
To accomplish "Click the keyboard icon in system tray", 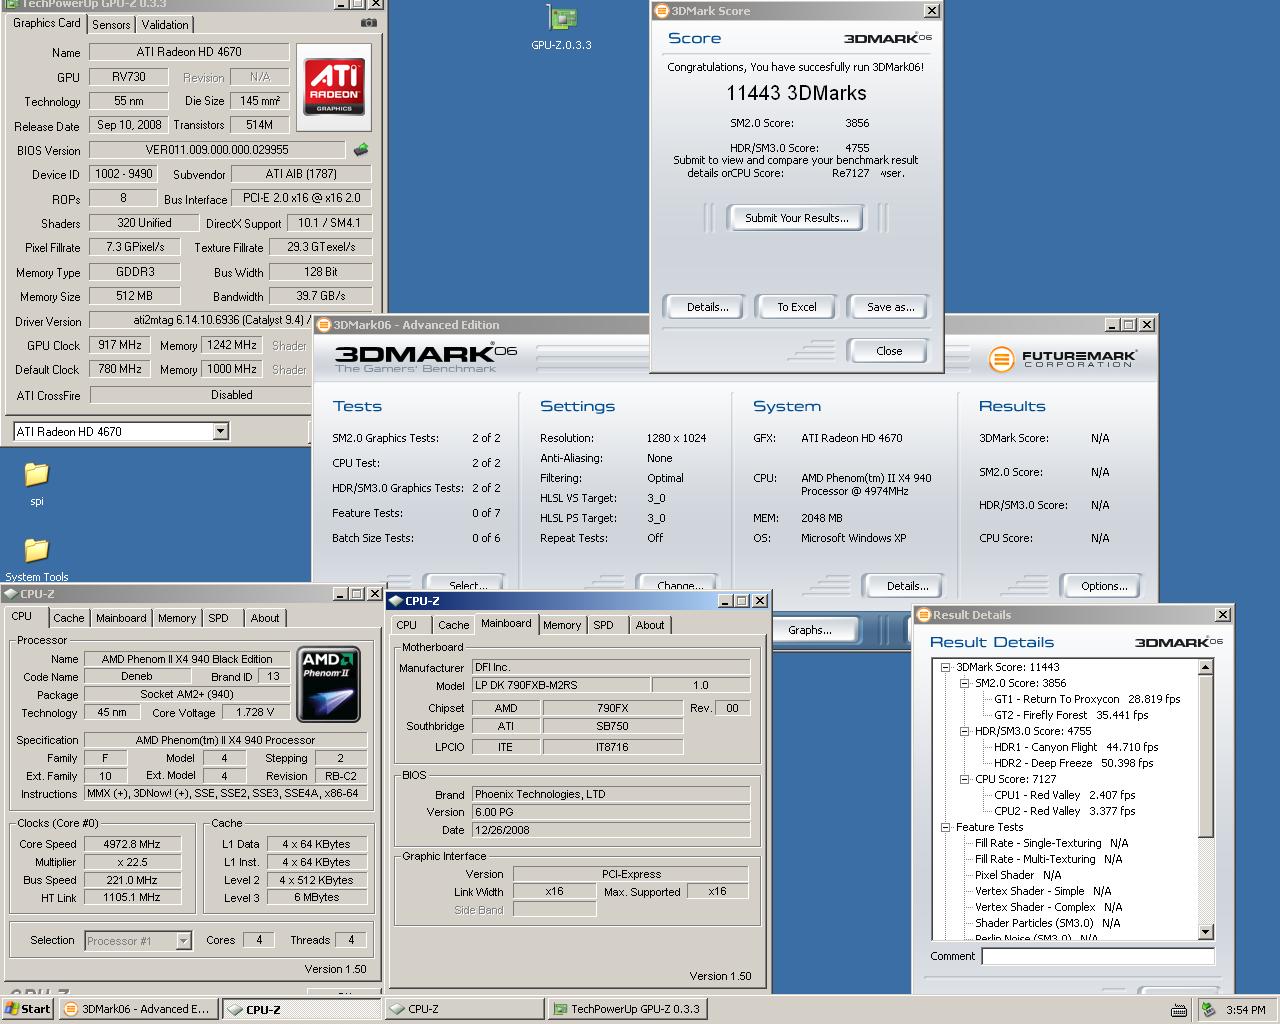I will pyautogui.click(x=1179, y=1010).
